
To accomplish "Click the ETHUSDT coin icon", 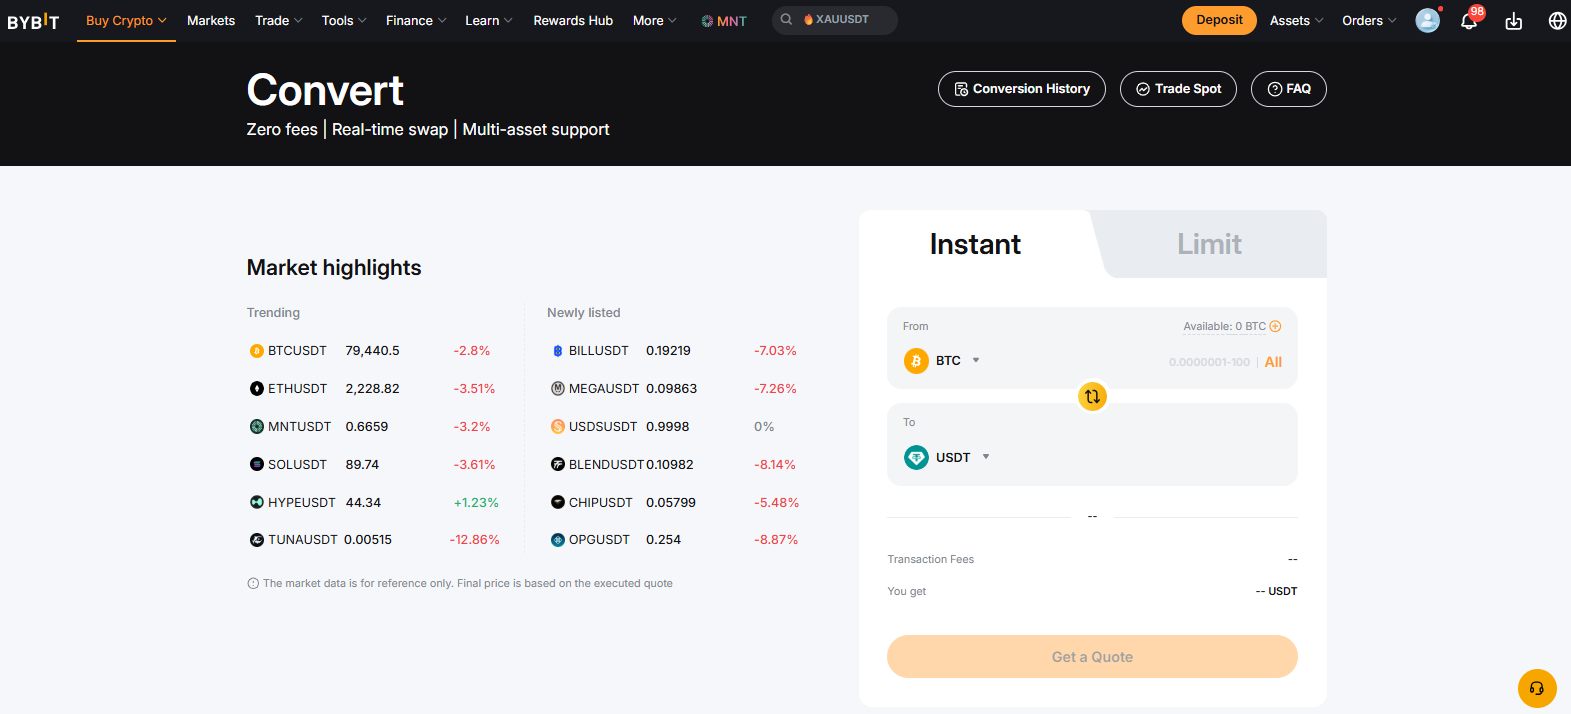I will click(256, 389).
